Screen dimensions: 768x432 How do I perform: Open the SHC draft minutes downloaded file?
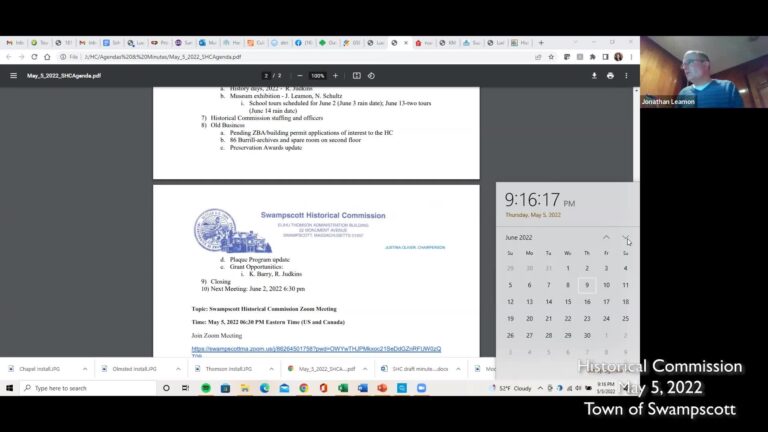tap(420, 368)
